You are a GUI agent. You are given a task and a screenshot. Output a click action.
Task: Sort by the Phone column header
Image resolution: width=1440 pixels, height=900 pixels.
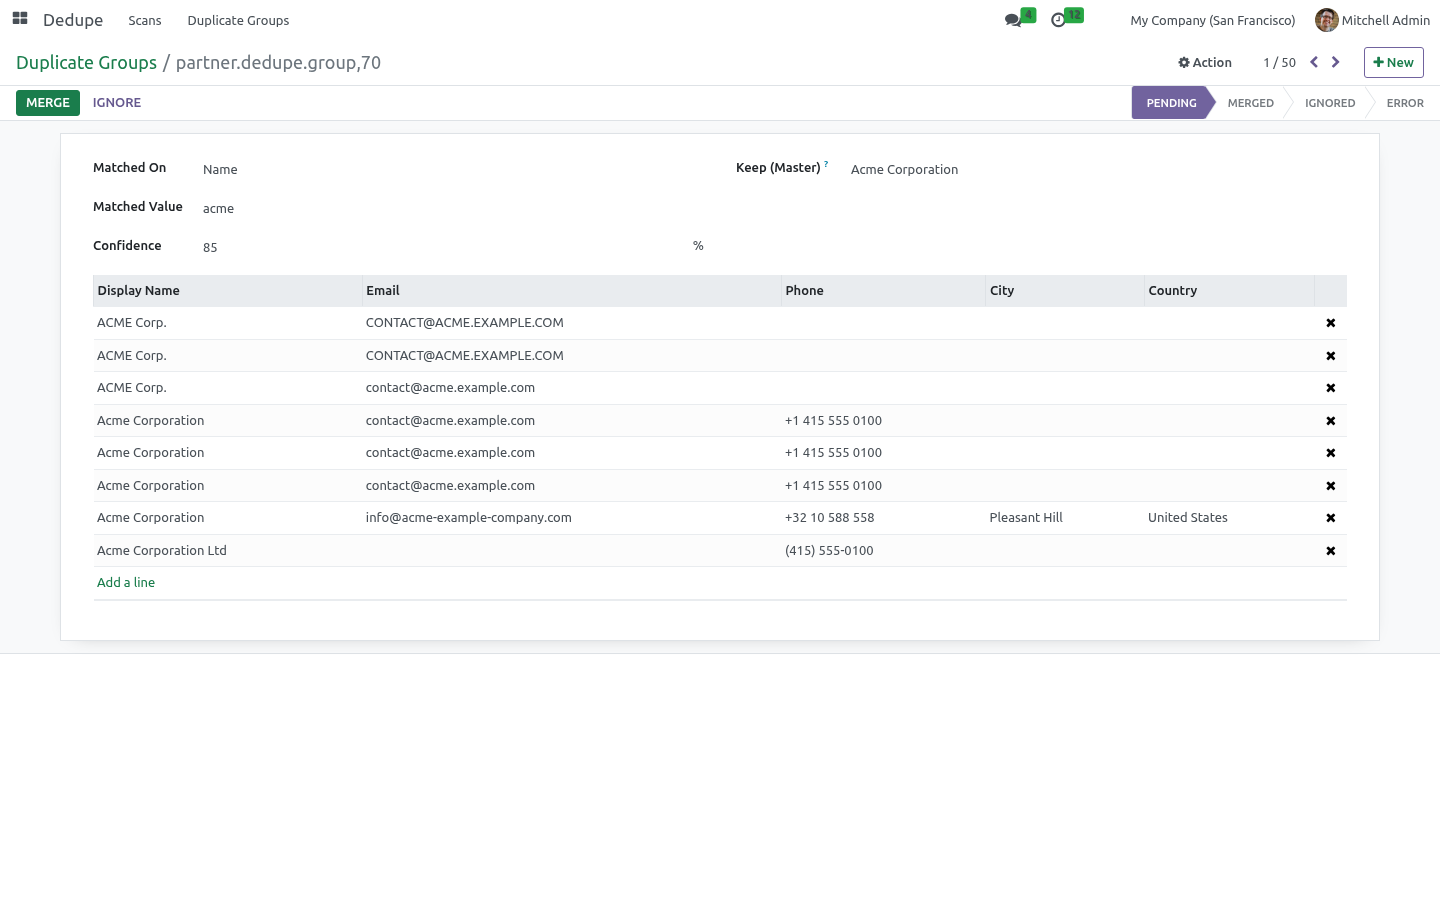(883, 291)
